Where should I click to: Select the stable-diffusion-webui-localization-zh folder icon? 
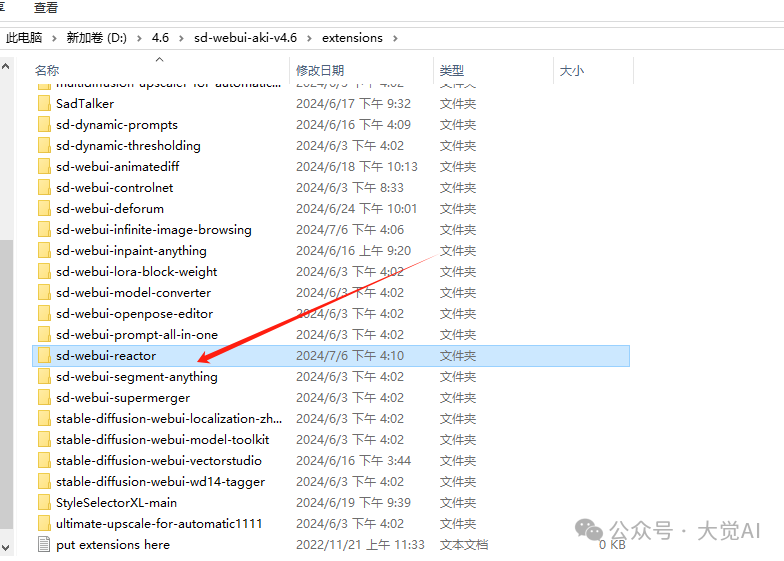click(44, 418)
